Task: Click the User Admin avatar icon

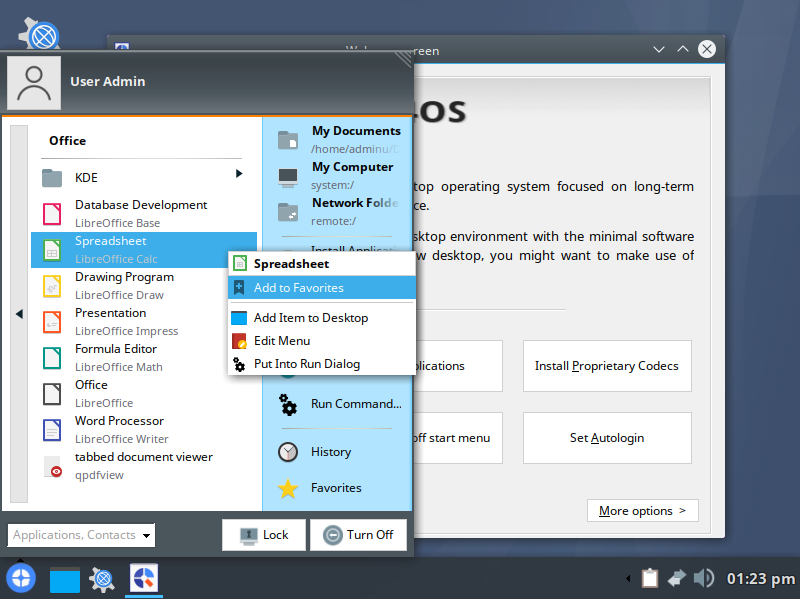Action: coord(34,83)
